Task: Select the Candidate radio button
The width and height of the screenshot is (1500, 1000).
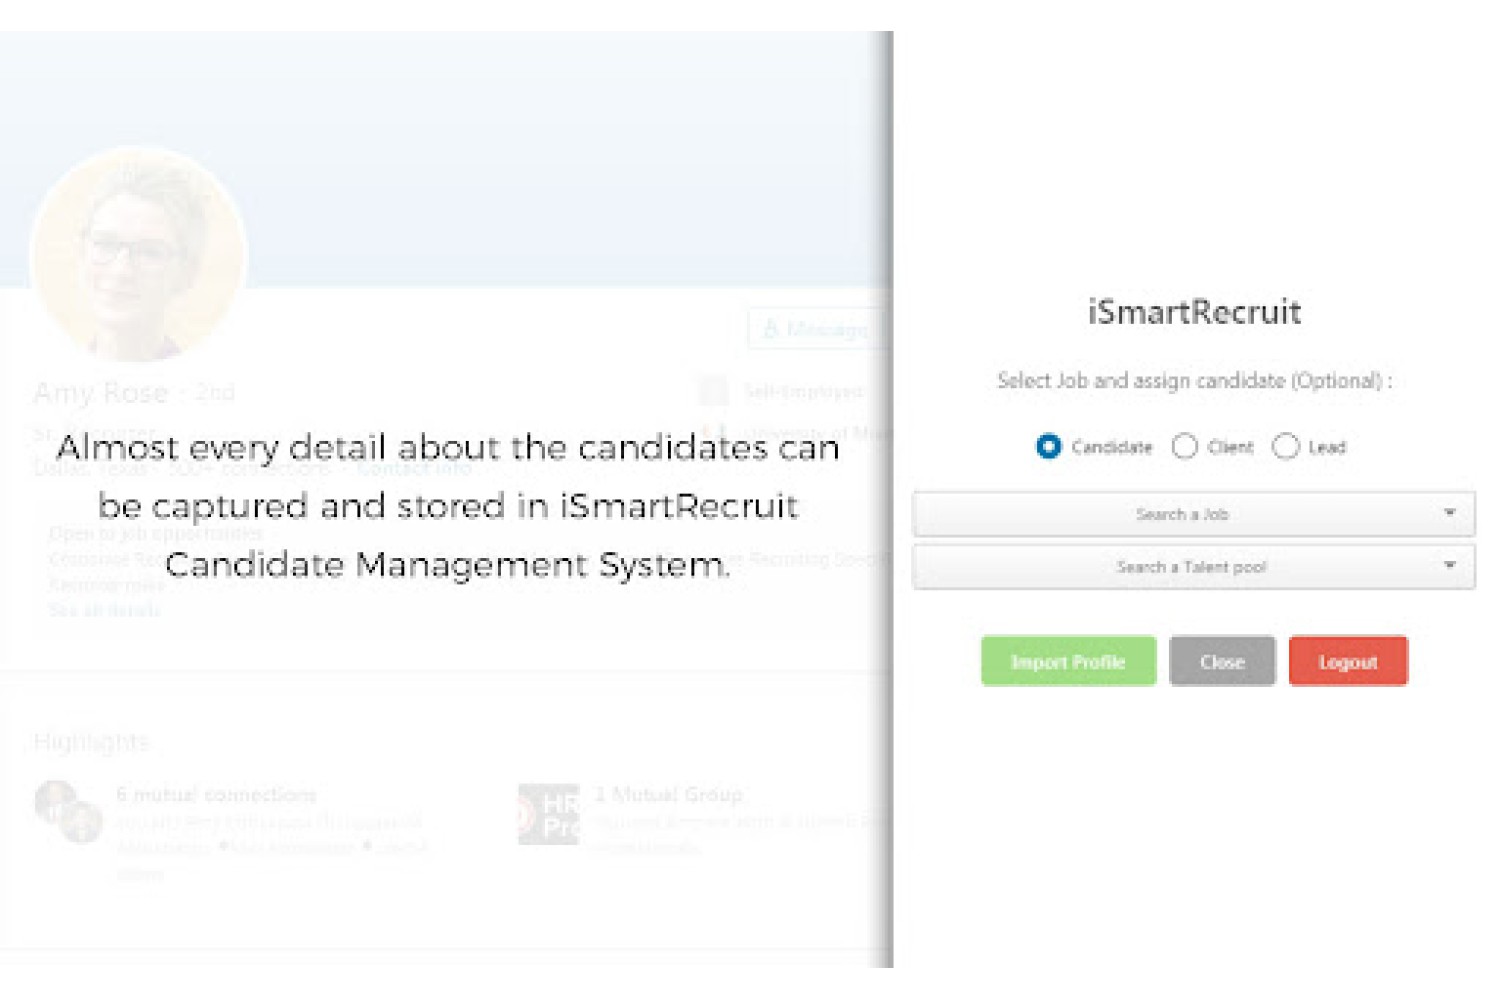Action: (x=1048, y=446)
